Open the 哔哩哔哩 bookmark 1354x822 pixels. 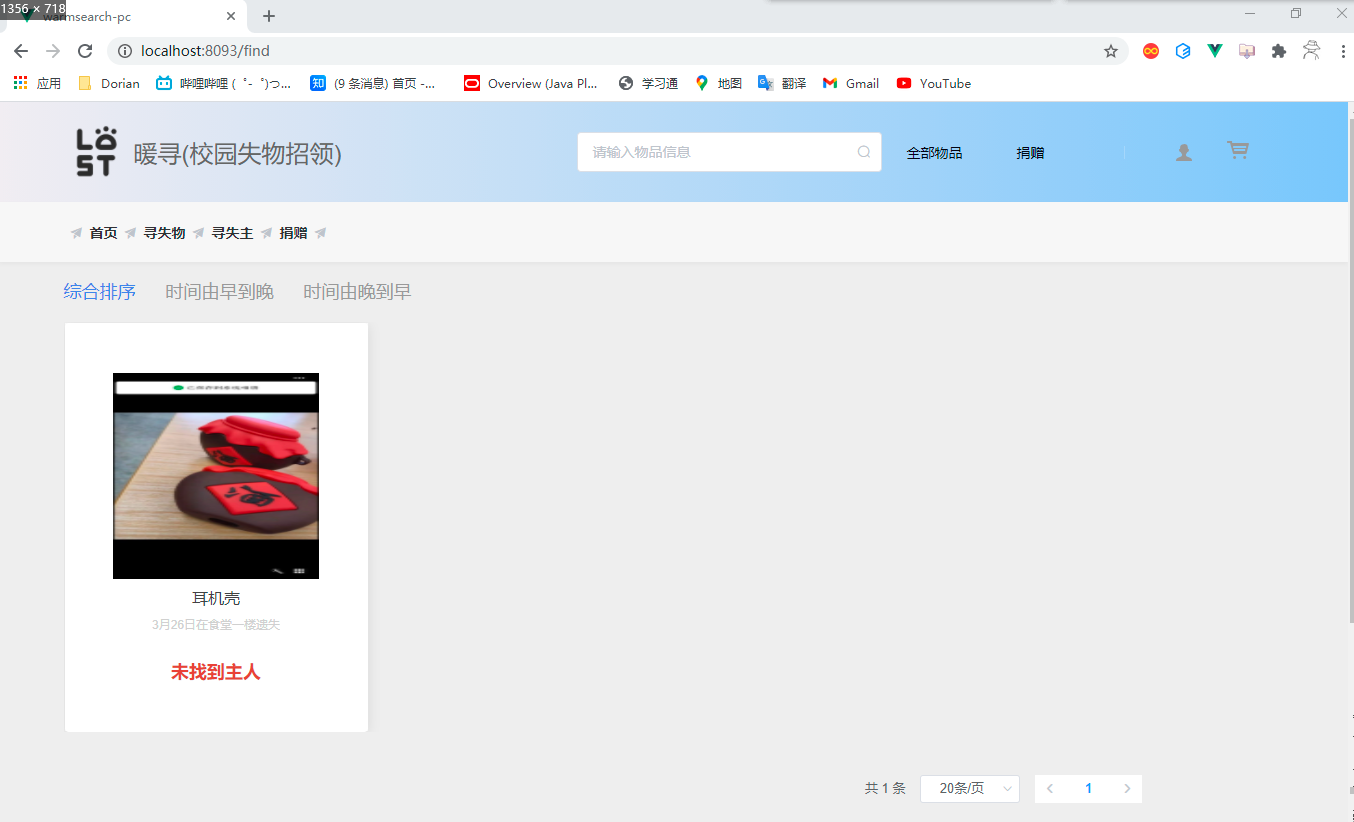[x=224, y=83]
